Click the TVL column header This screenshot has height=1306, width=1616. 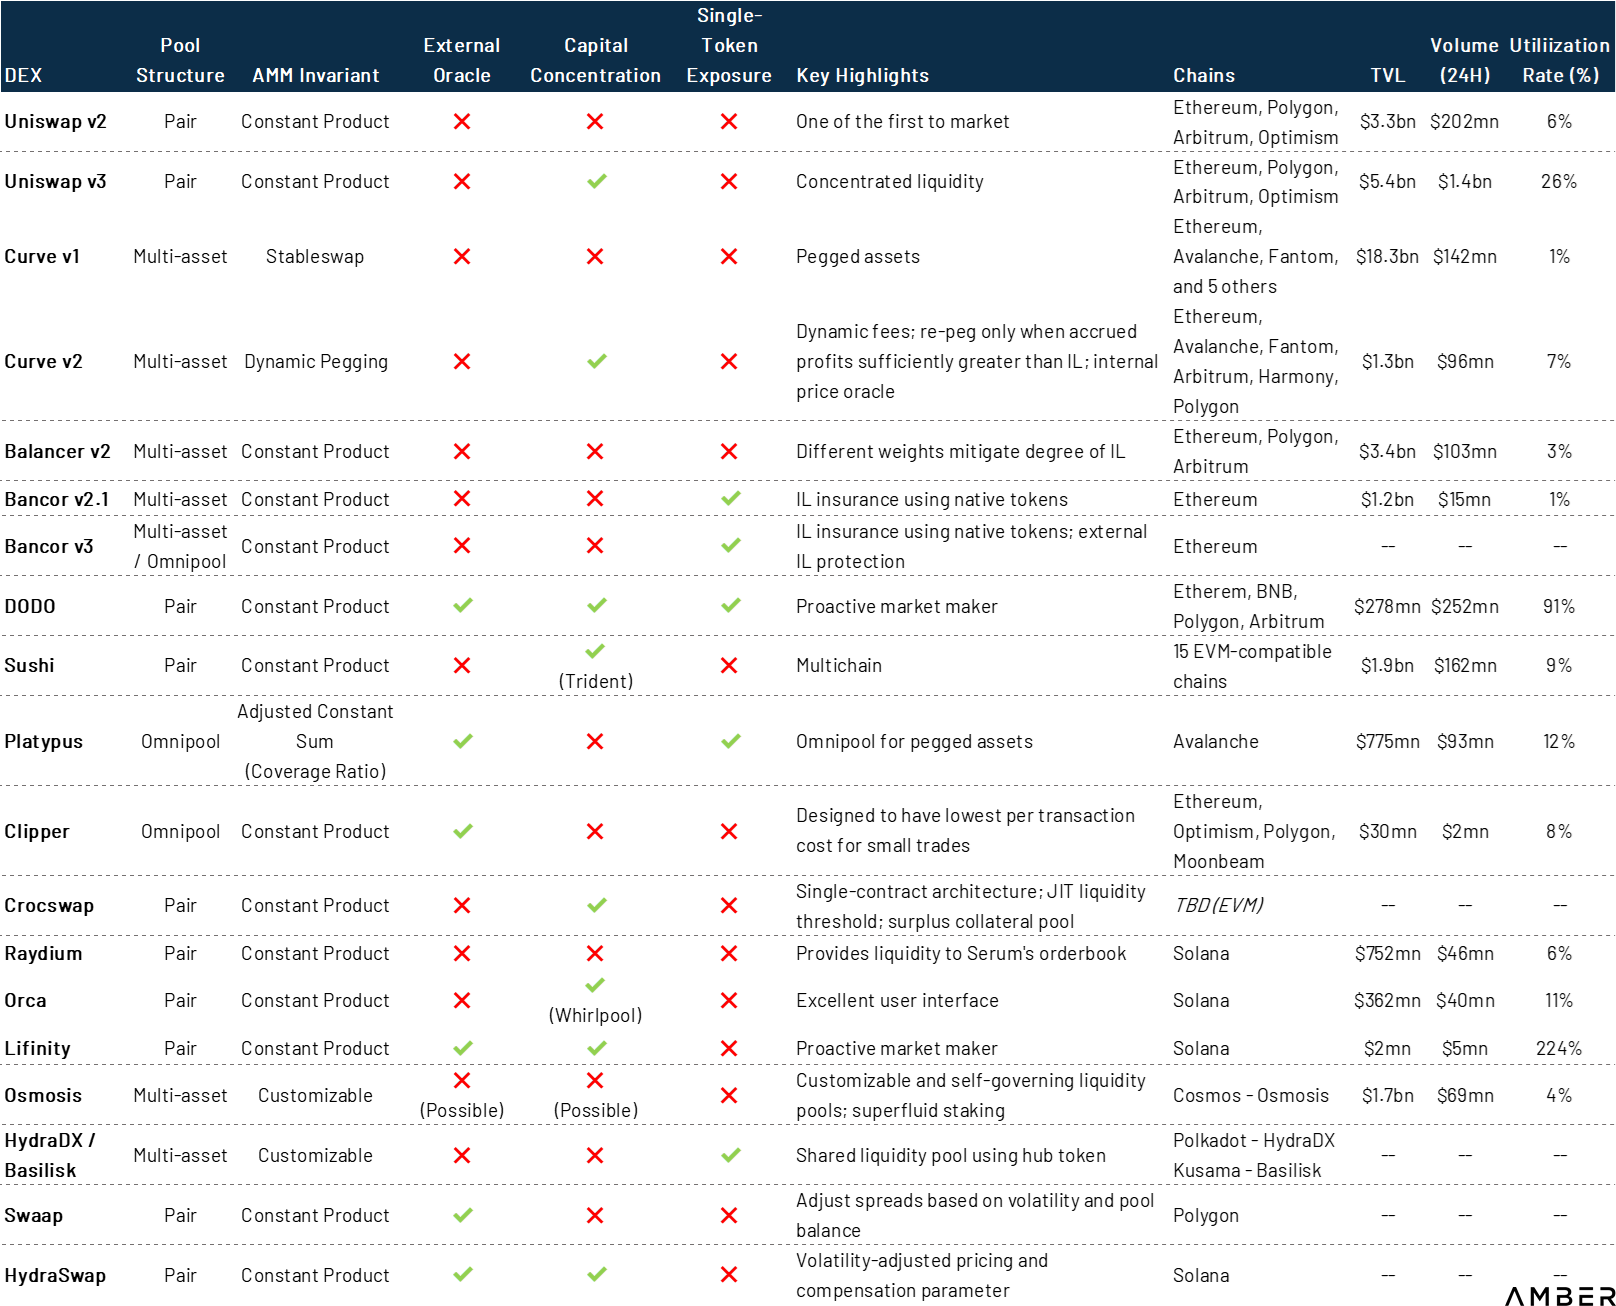pyautogui.click(x=1387, y=75)
